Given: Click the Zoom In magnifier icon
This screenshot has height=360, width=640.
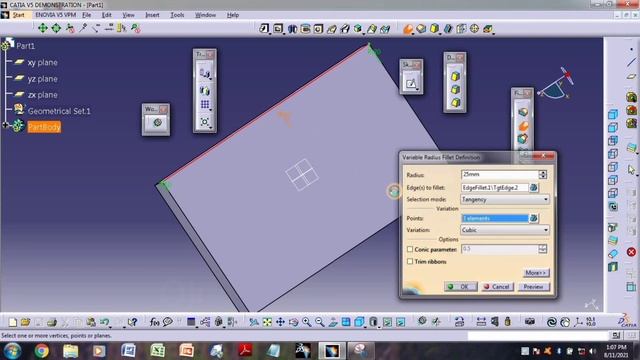Looking at the screenshot, I should [x=307, y=322].
